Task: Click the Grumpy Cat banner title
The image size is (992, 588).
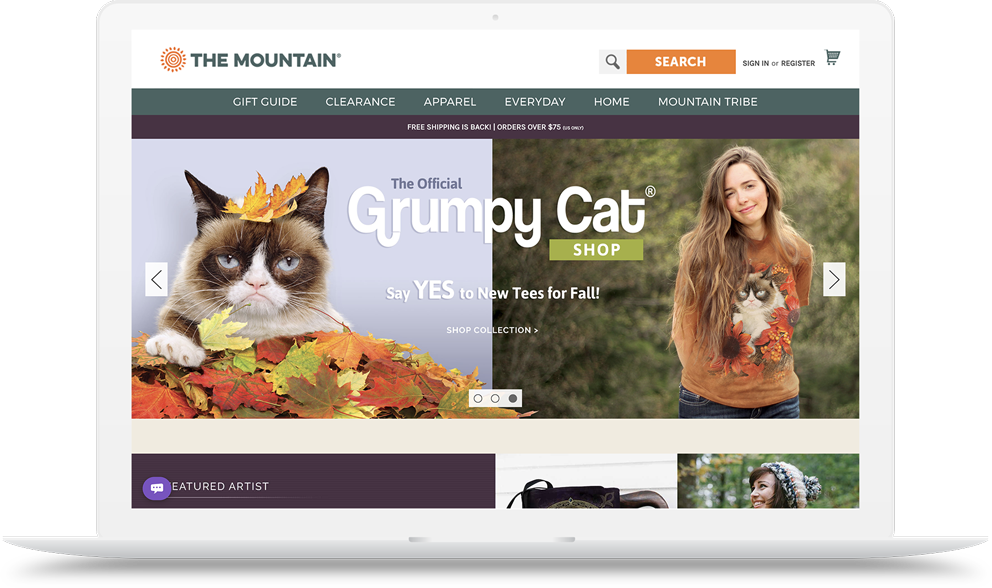Action: click(x=501, y=215)
